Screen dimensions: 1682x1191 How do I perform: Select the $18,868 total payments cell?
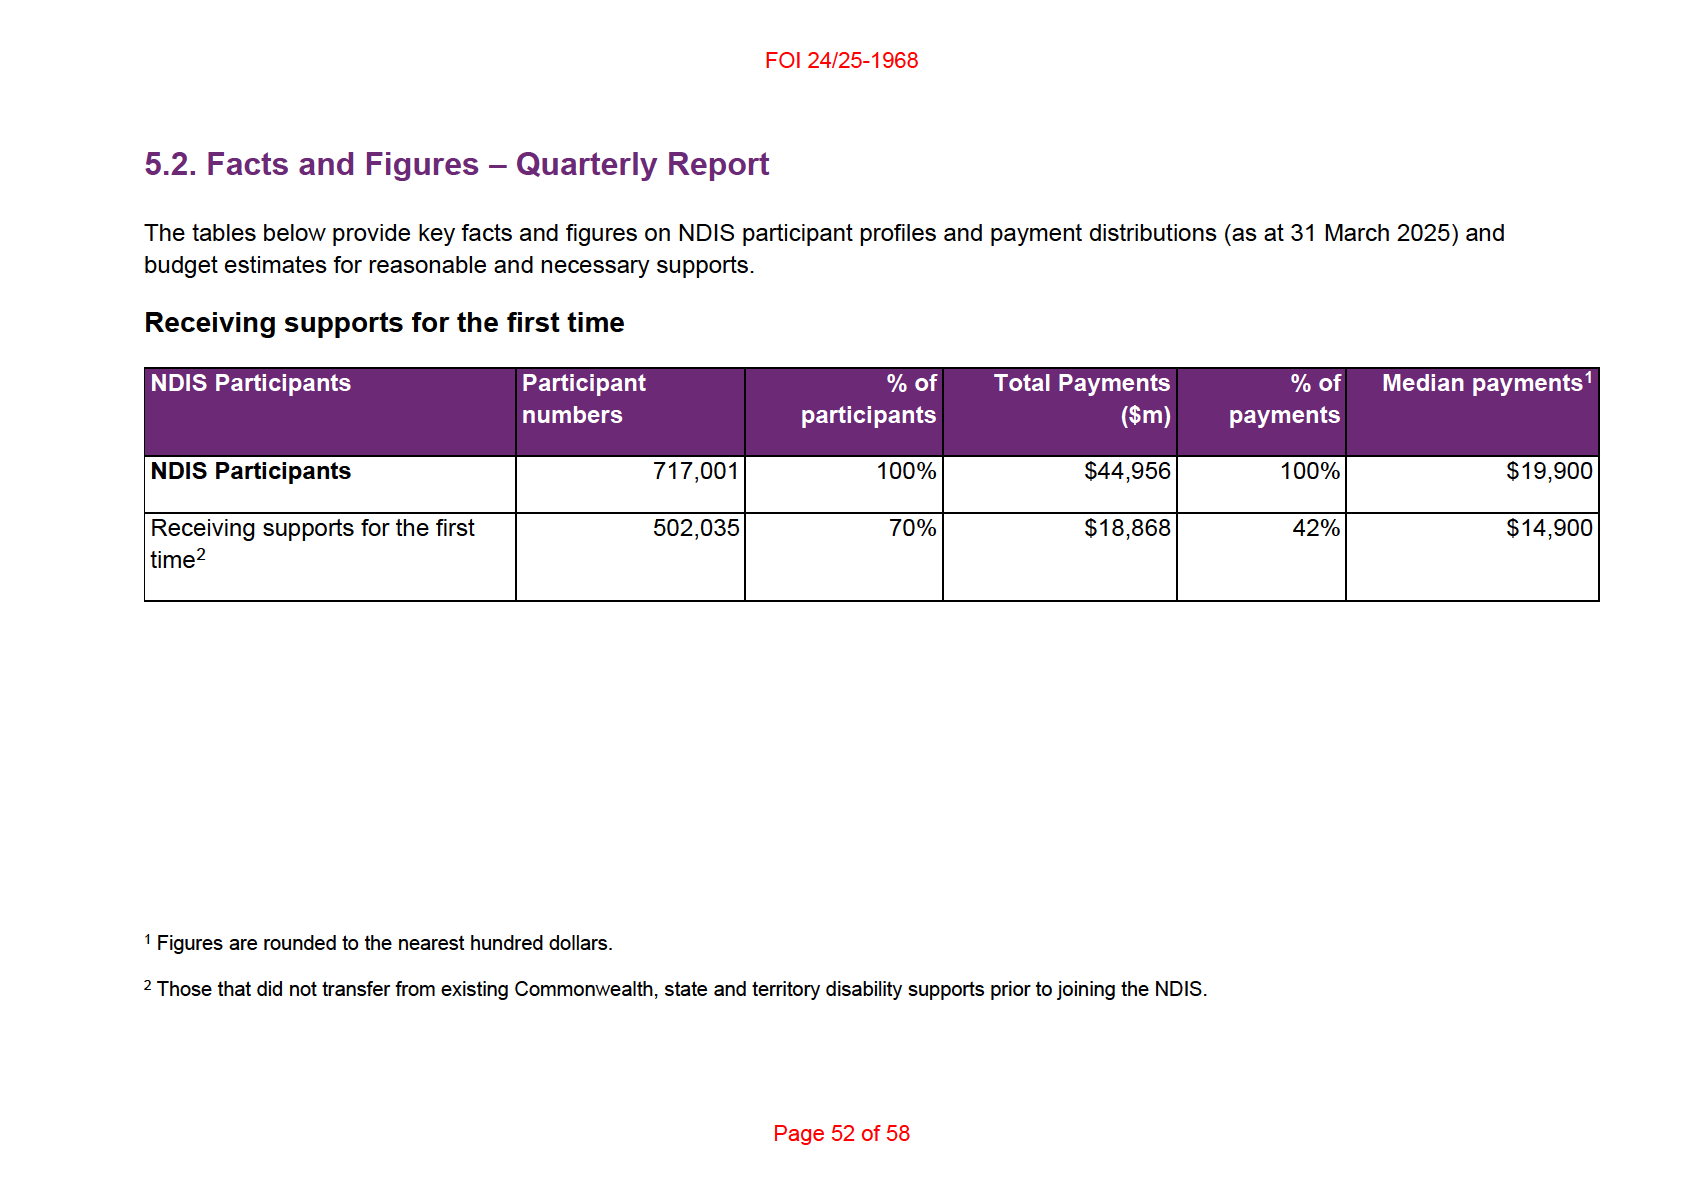tap(1060, 557)
